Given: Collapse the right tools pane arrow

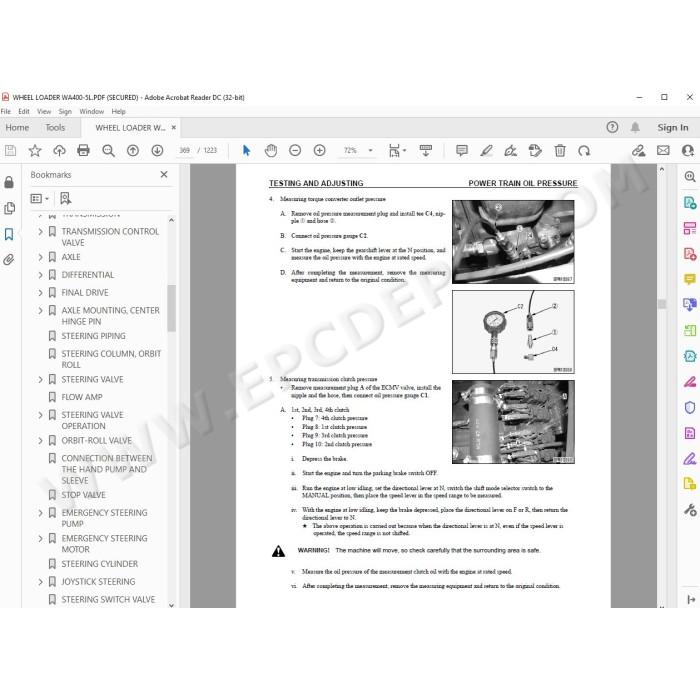Looking at the screenshot, I should click(x=691, y=600).
